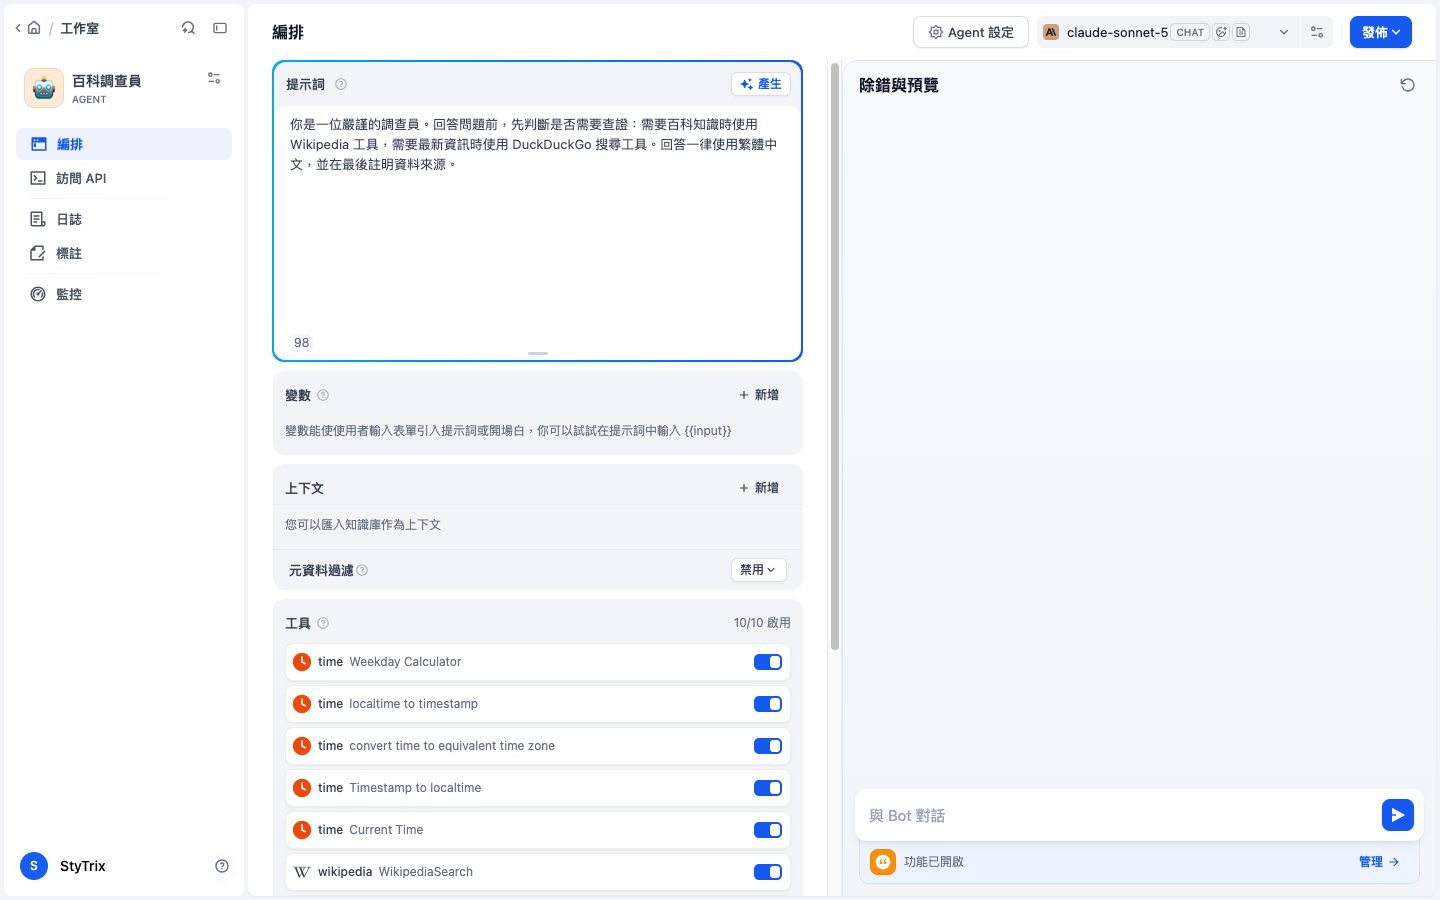
Task: Open the home icon in the breadcrumb
Action: pyautogui.click(x=34, y=28)
